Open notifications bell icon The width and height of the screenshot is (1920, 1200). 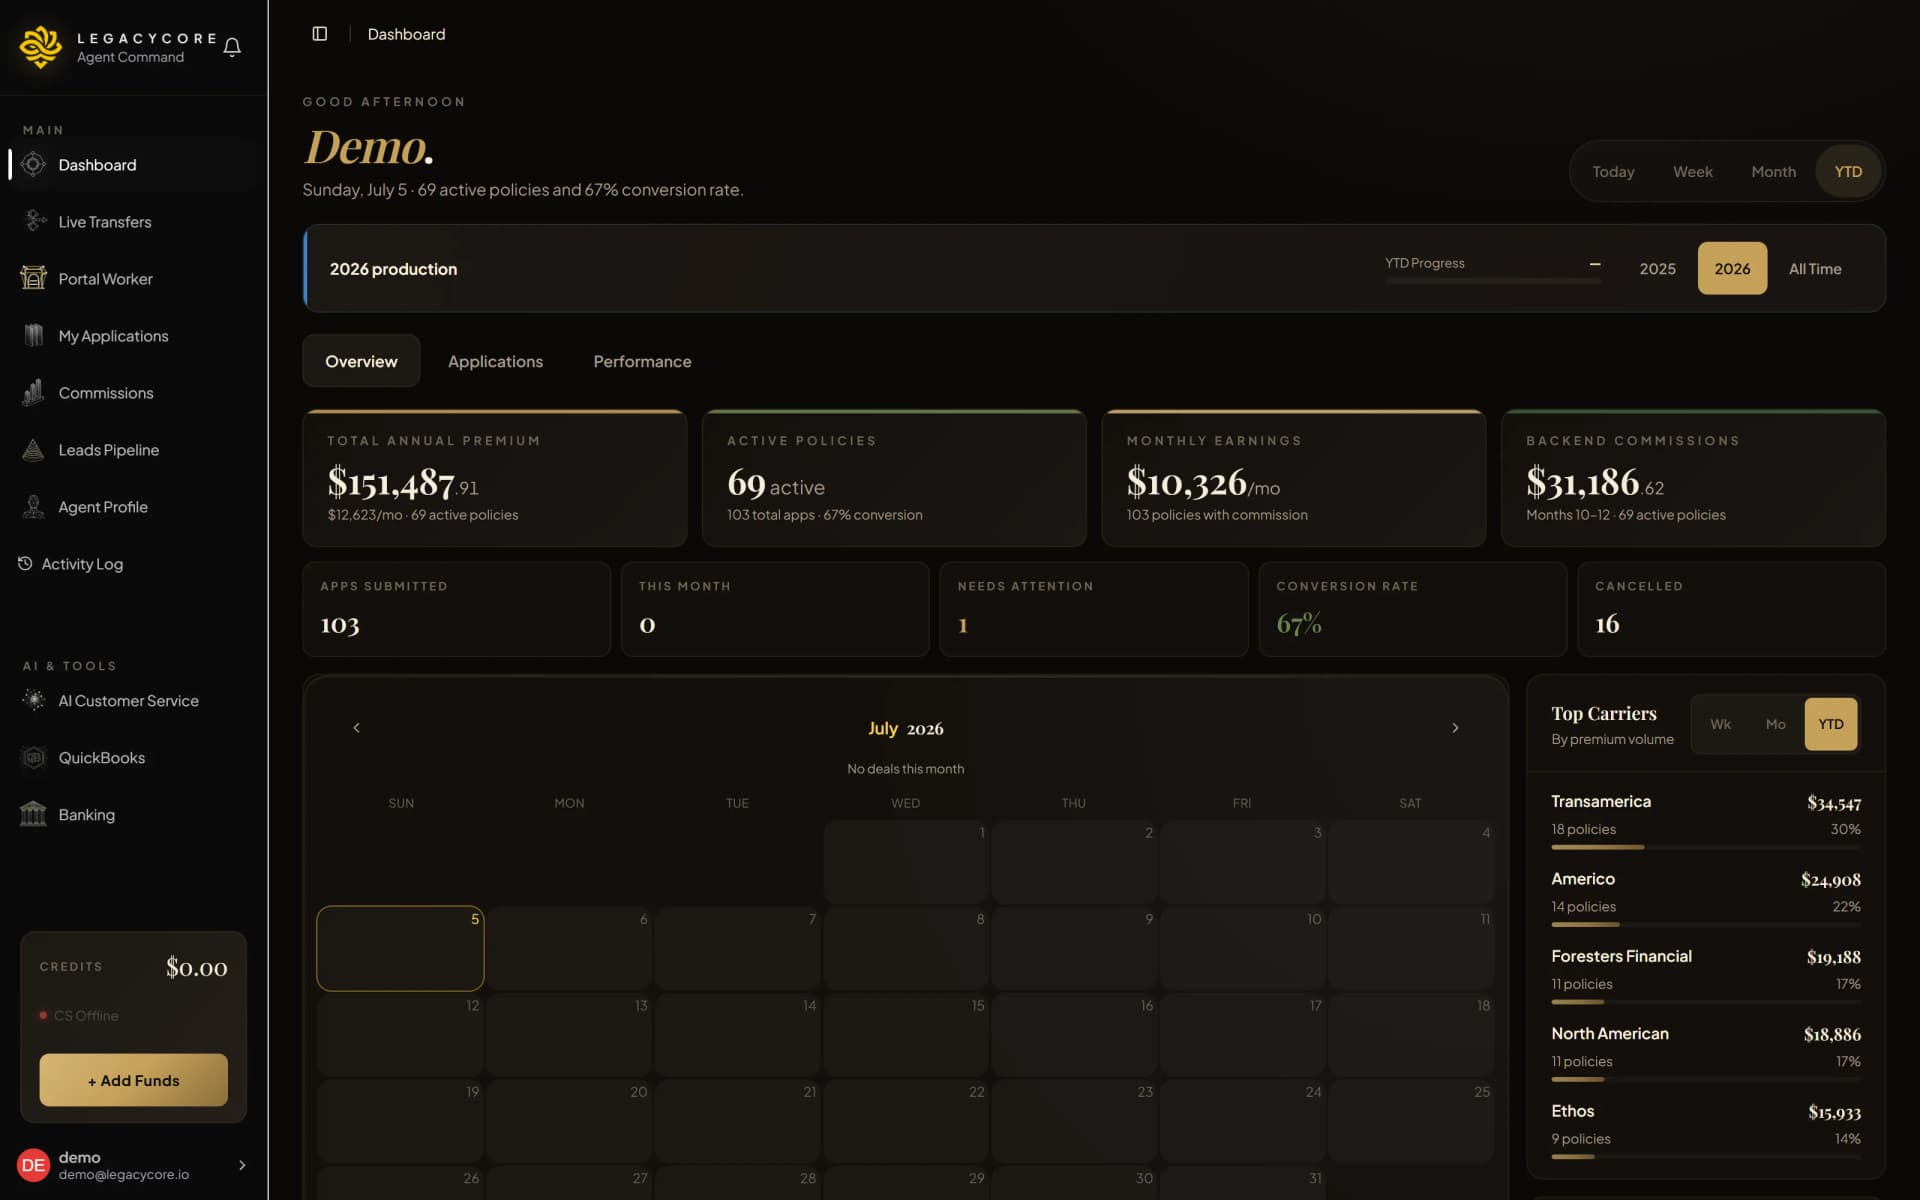coord(232,47)
